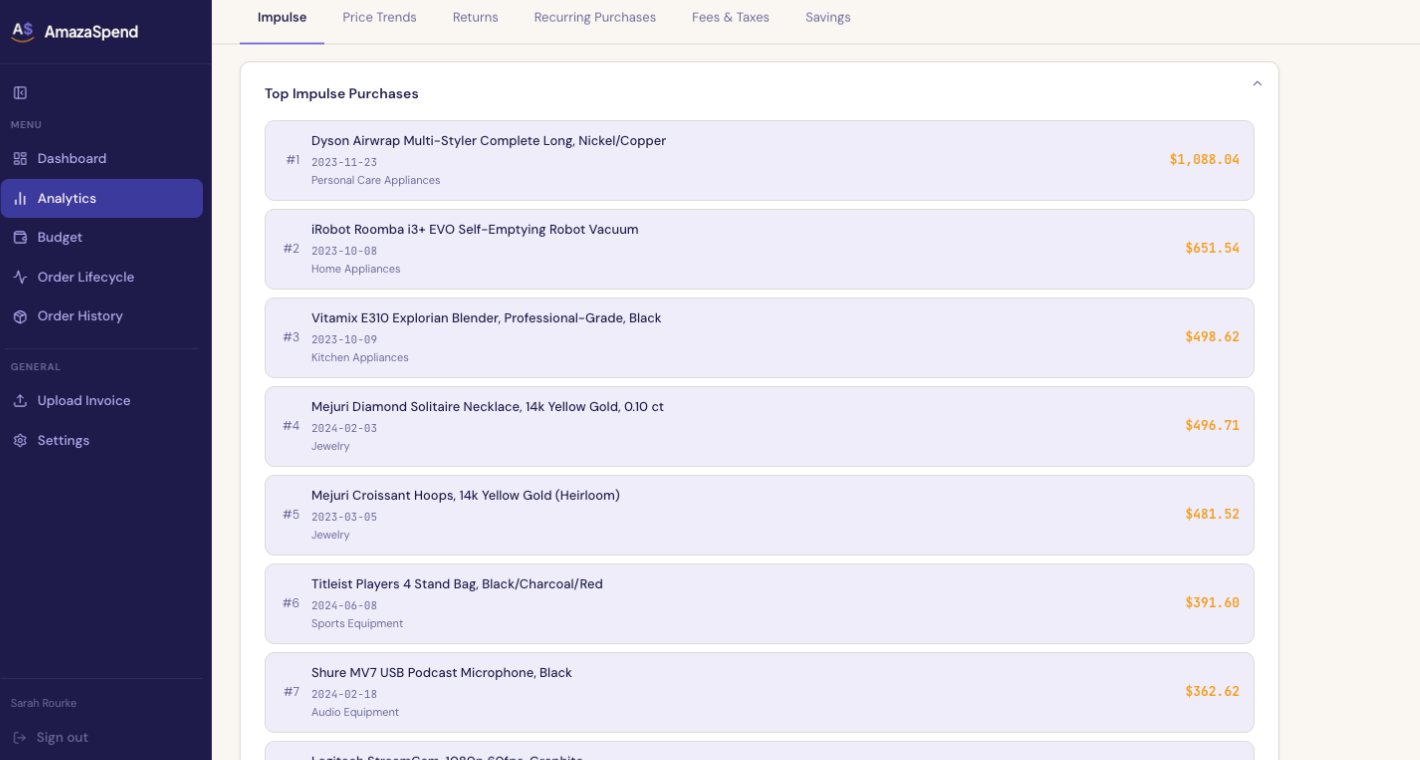Select Mejuri Diamond Solitaire Necklace title
The image size is (1420, 760).
[x=487, y=407]
